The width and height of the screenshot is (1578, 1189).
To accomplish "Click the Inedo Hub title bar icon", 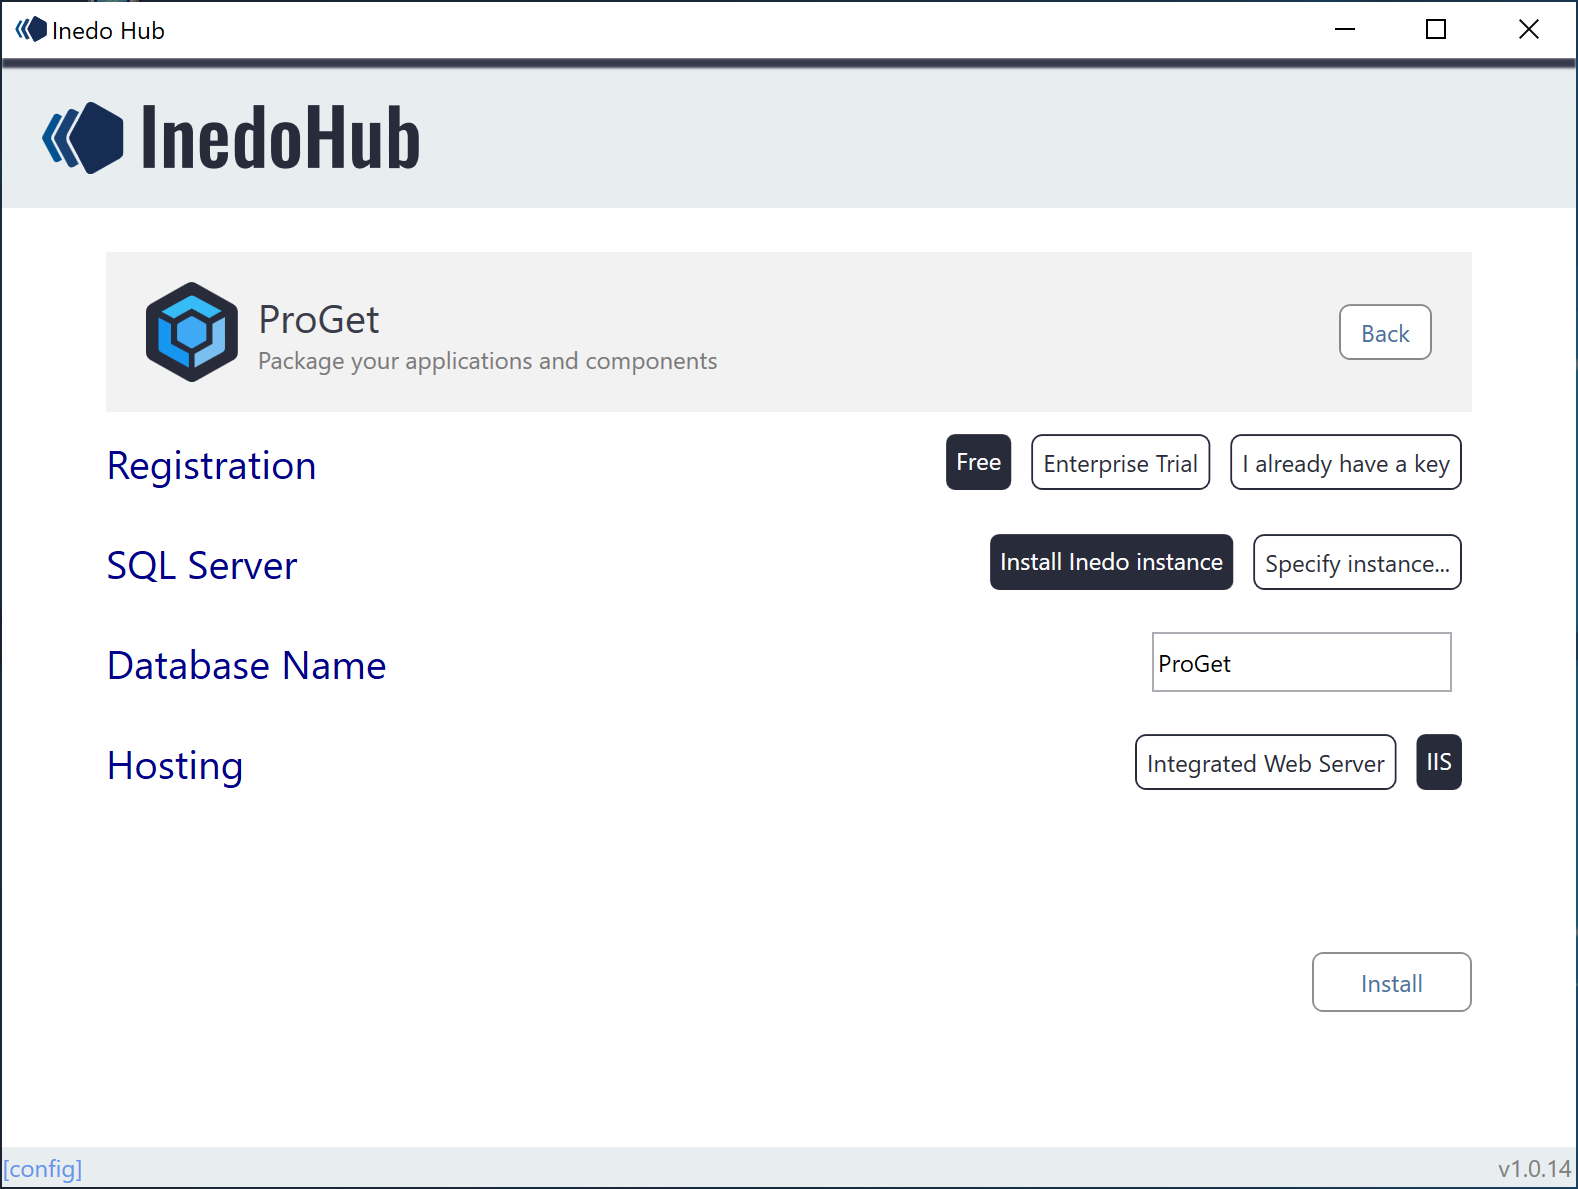I will [31, 30].
